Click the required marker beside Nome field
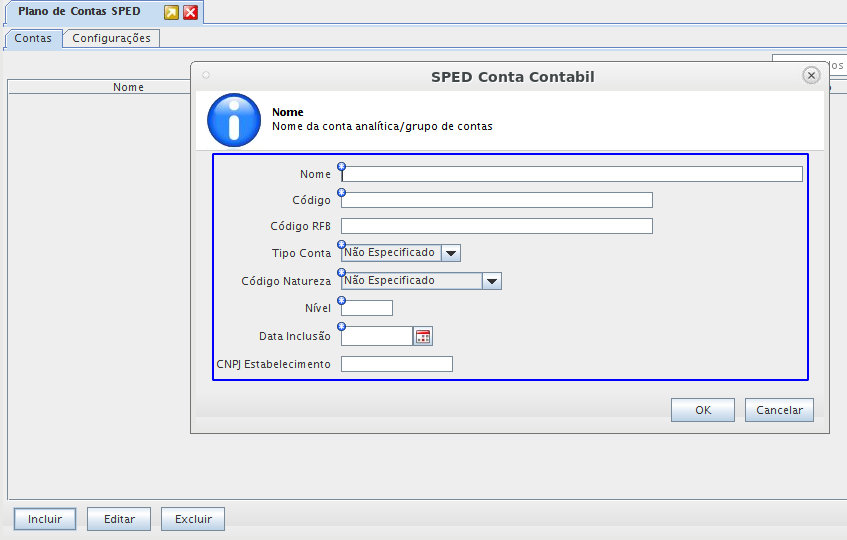 (x=341, y=166)
